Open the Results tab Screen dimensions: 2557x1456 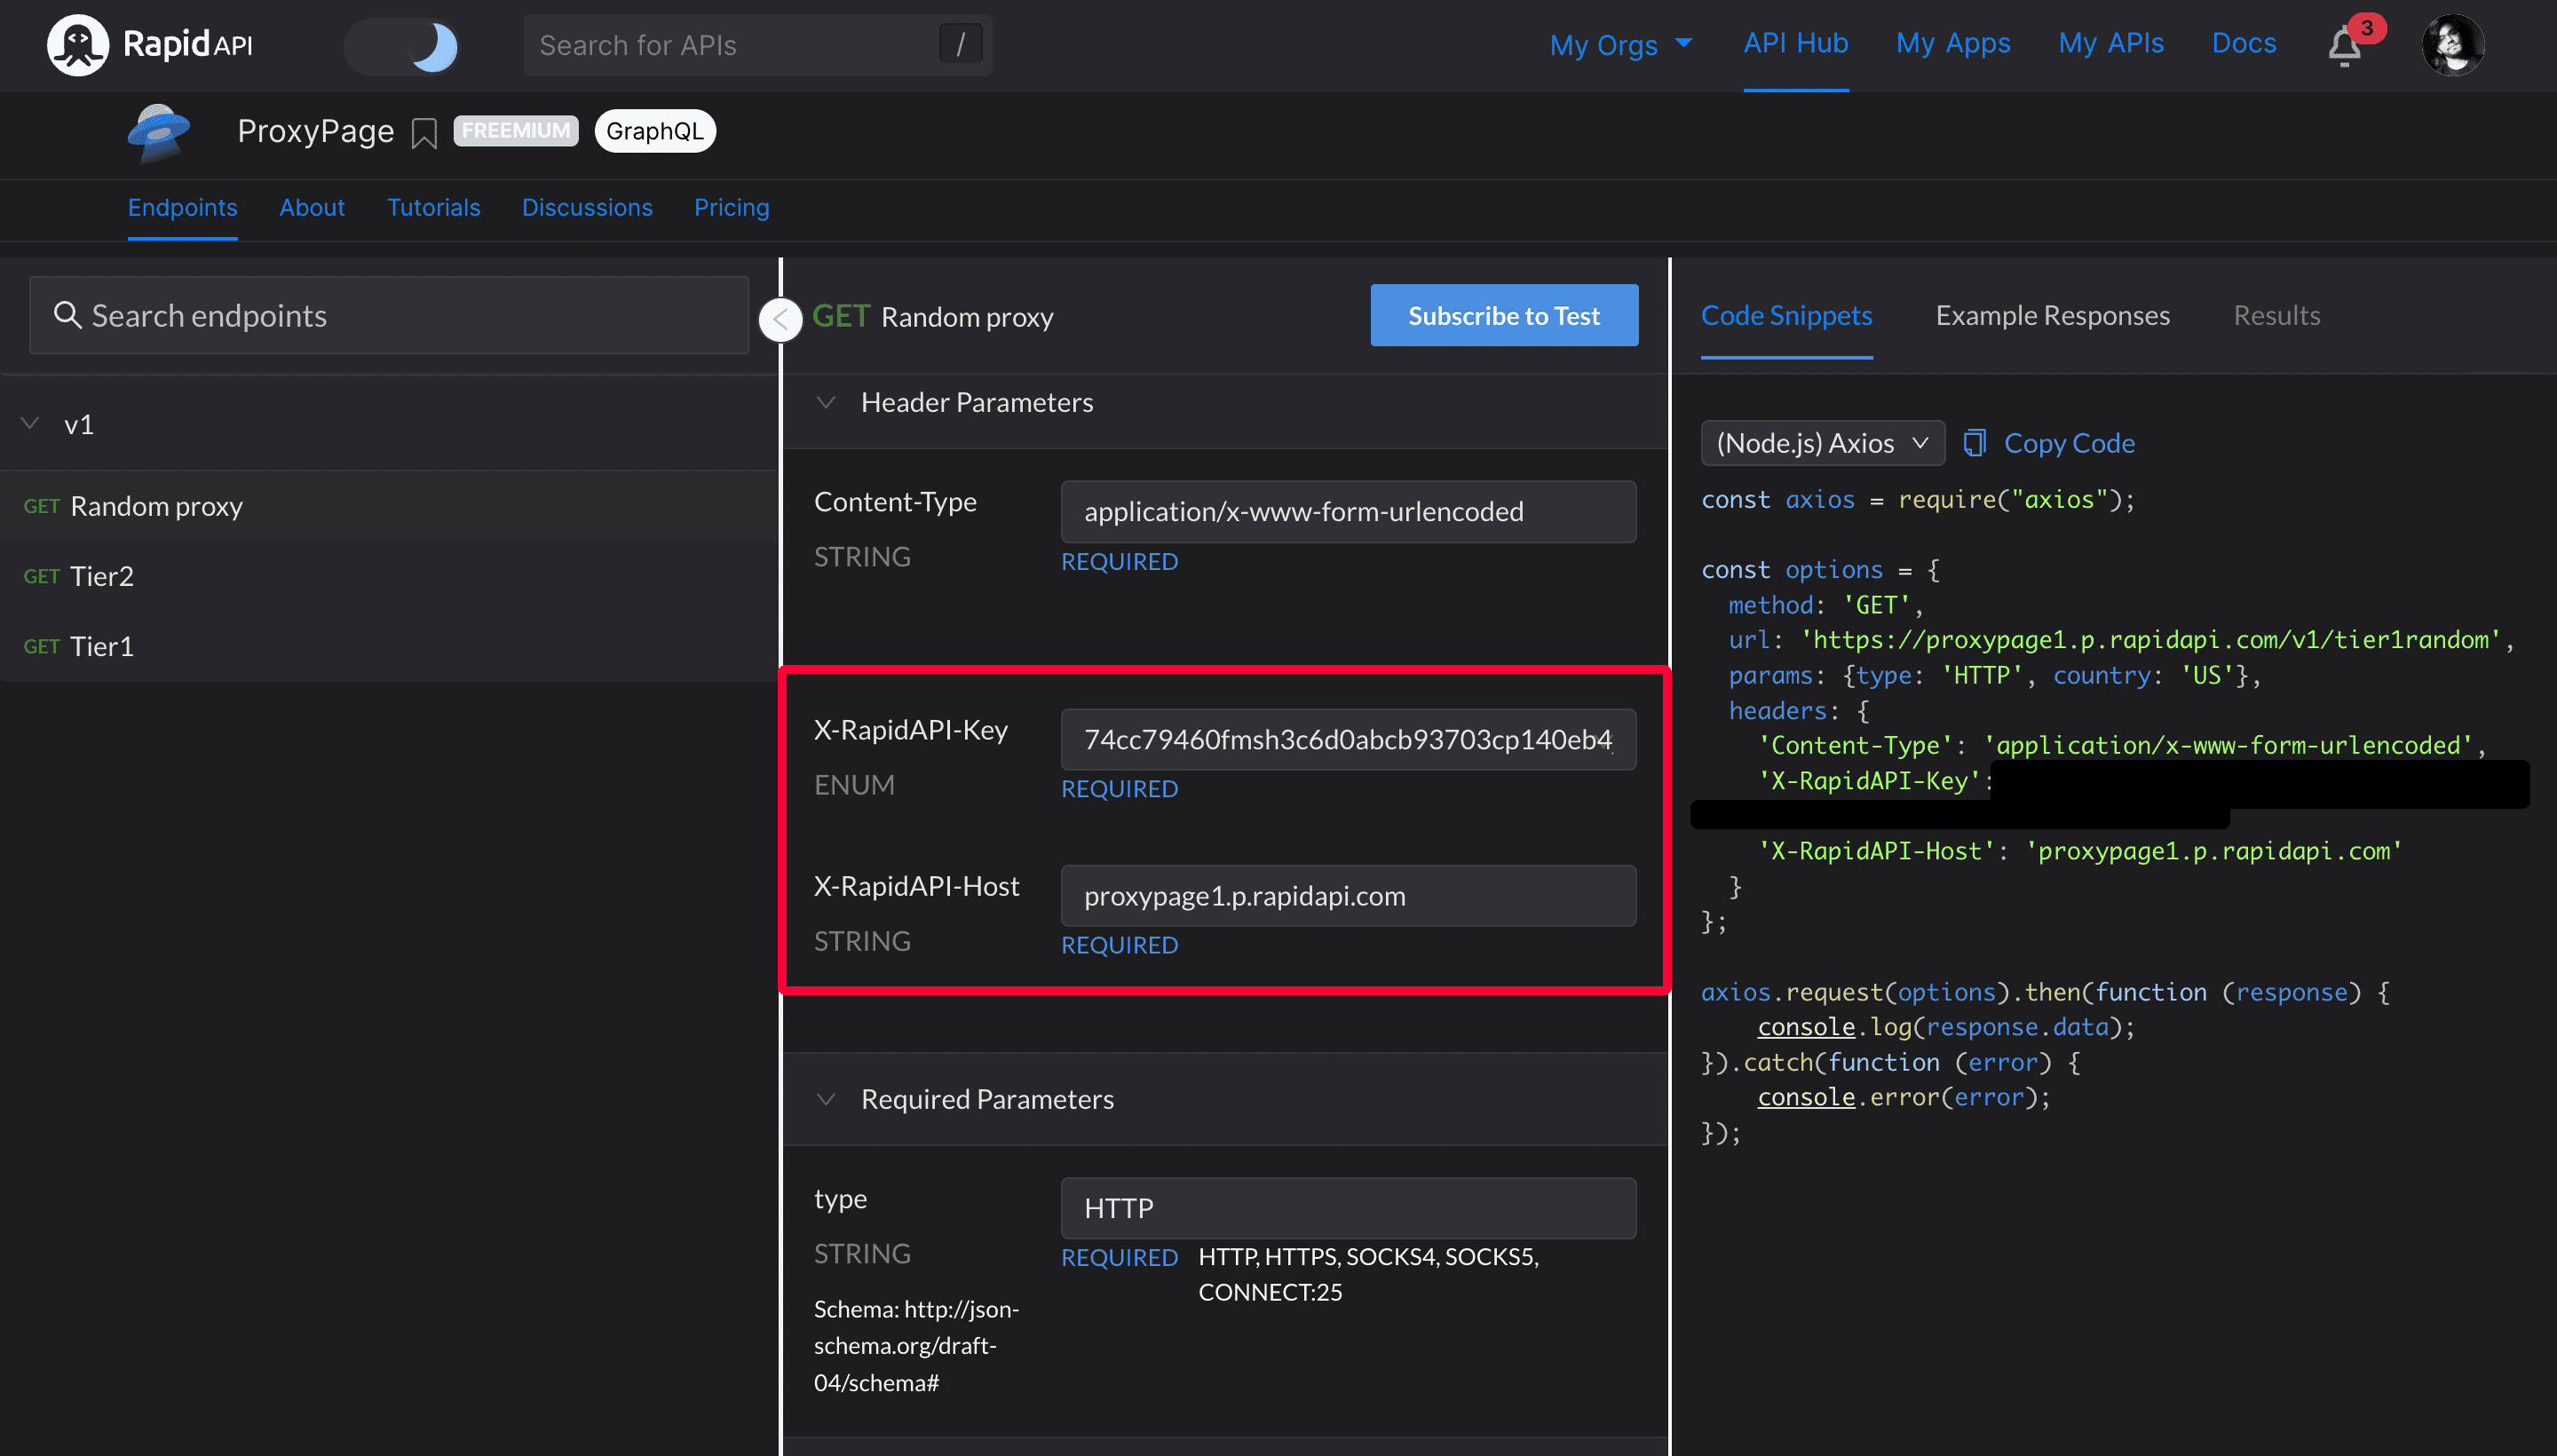pyautogui.click(x=2276, y=315)
